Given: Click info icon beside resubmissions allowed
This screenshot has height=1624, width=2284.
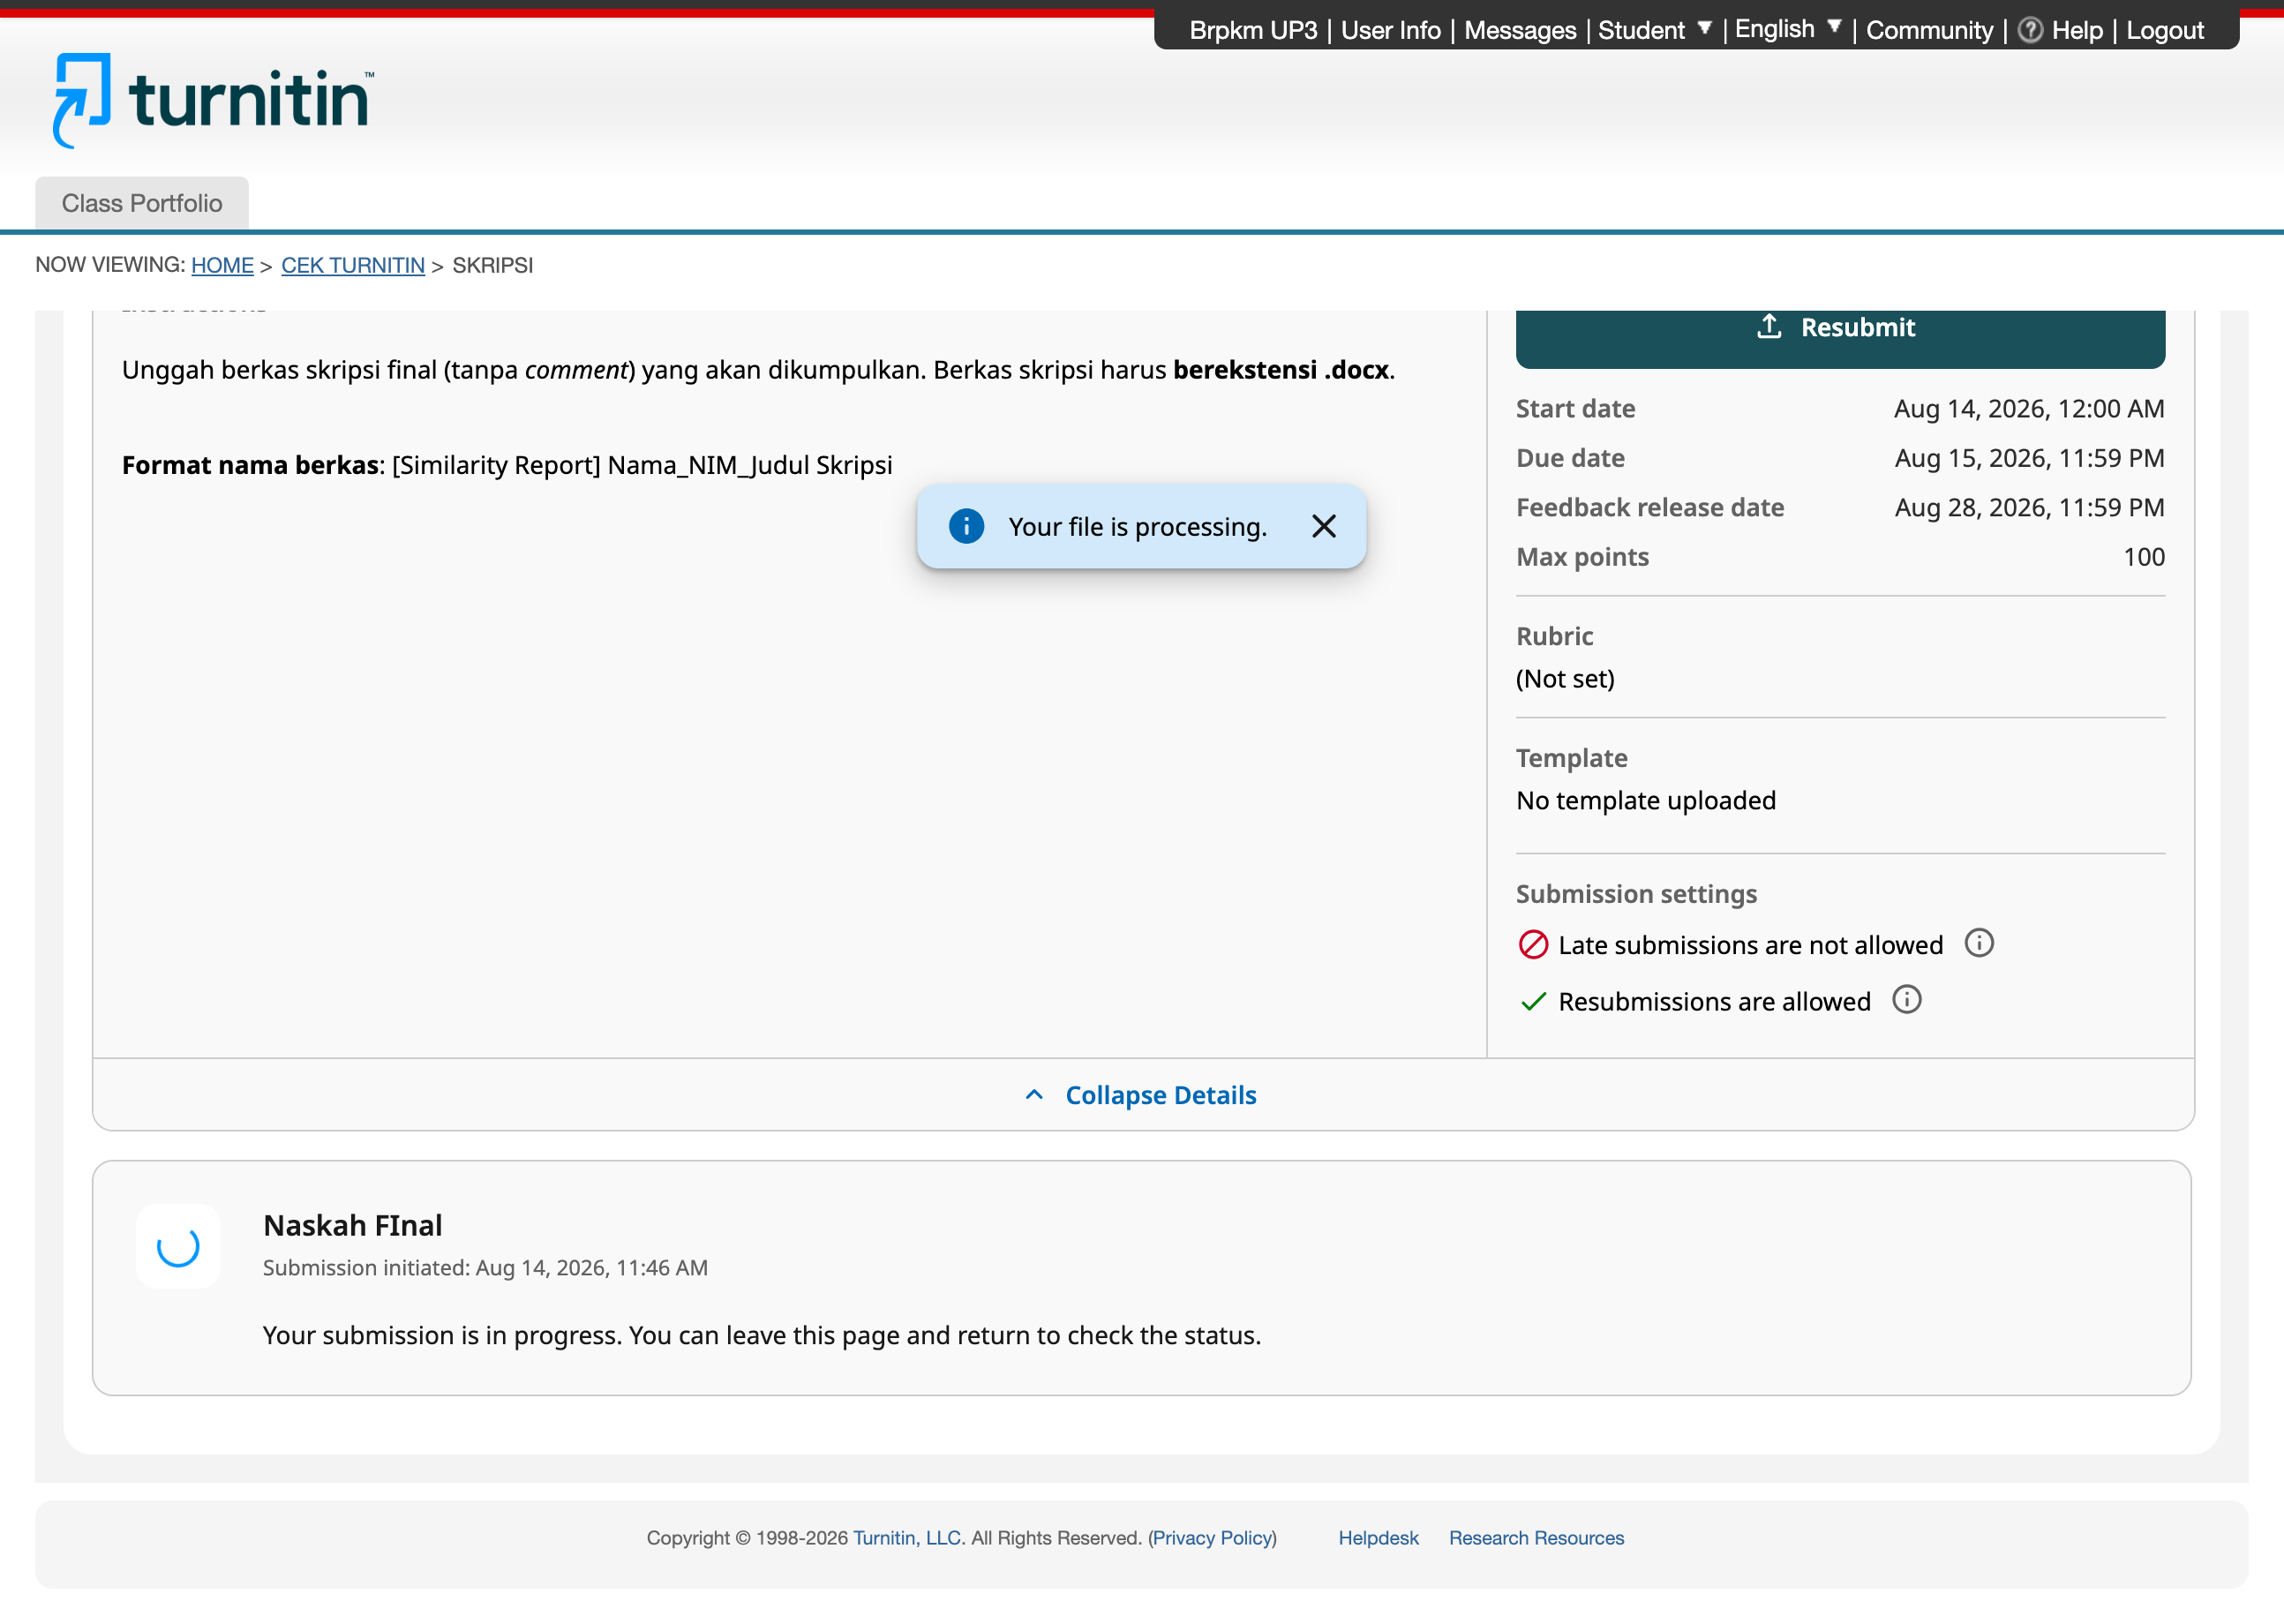Looking at the screenshot, I should point(1906,1000).
